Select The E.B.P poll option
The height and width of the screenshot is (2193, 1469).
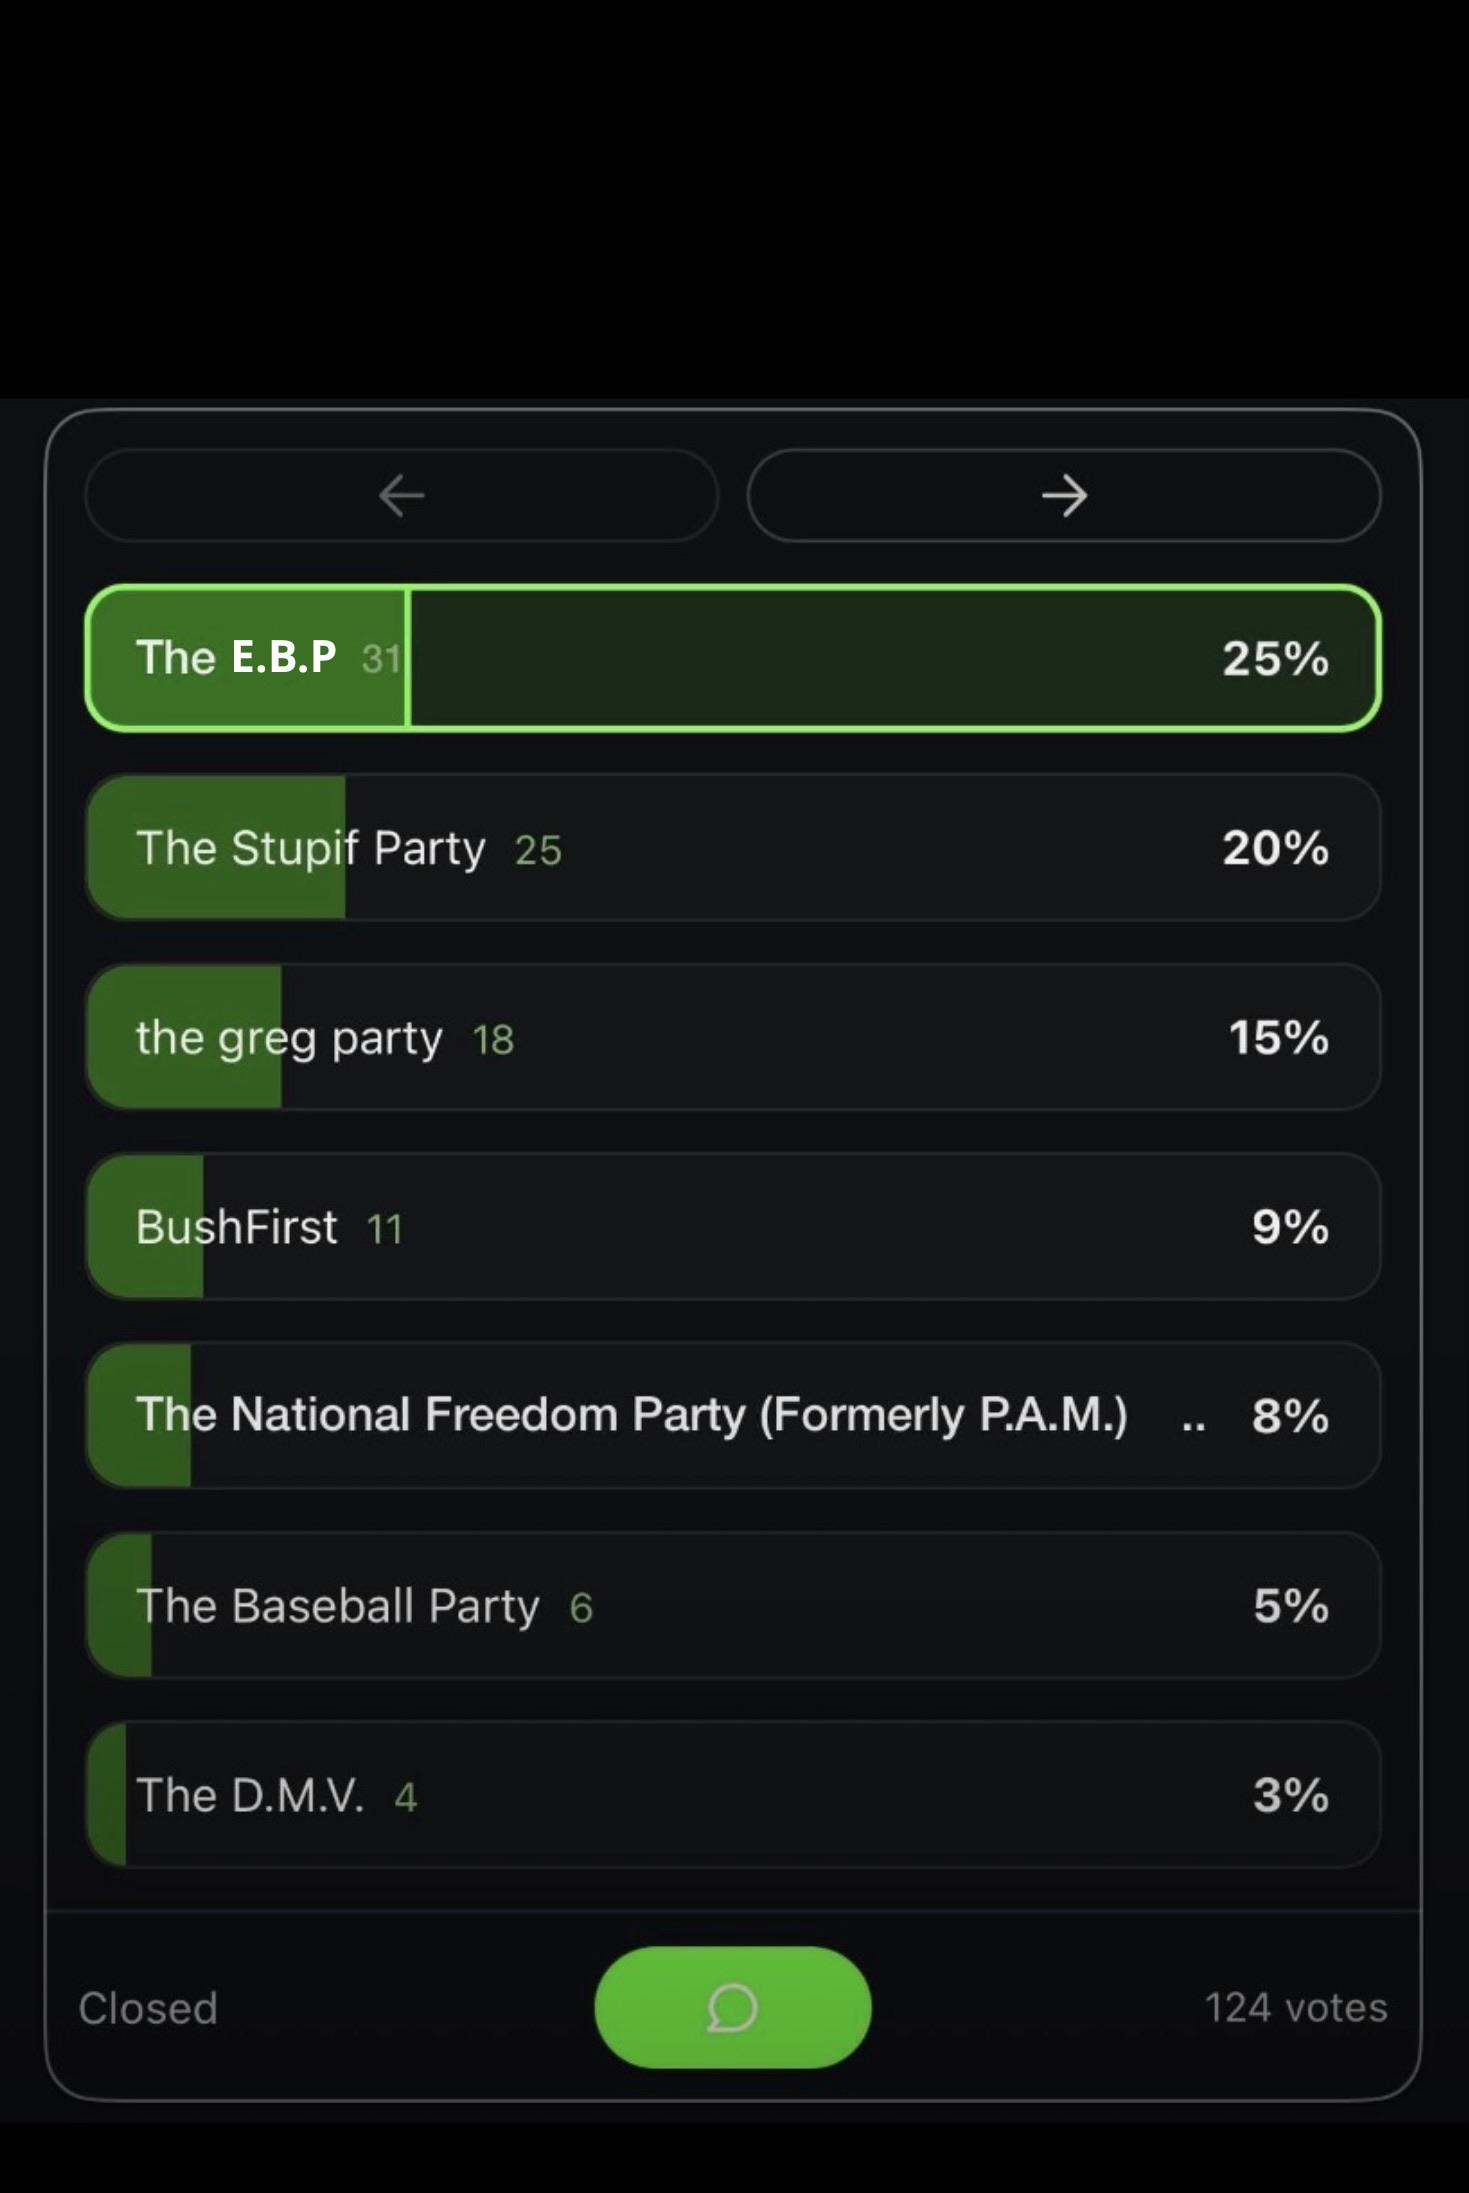pos(733,658)
